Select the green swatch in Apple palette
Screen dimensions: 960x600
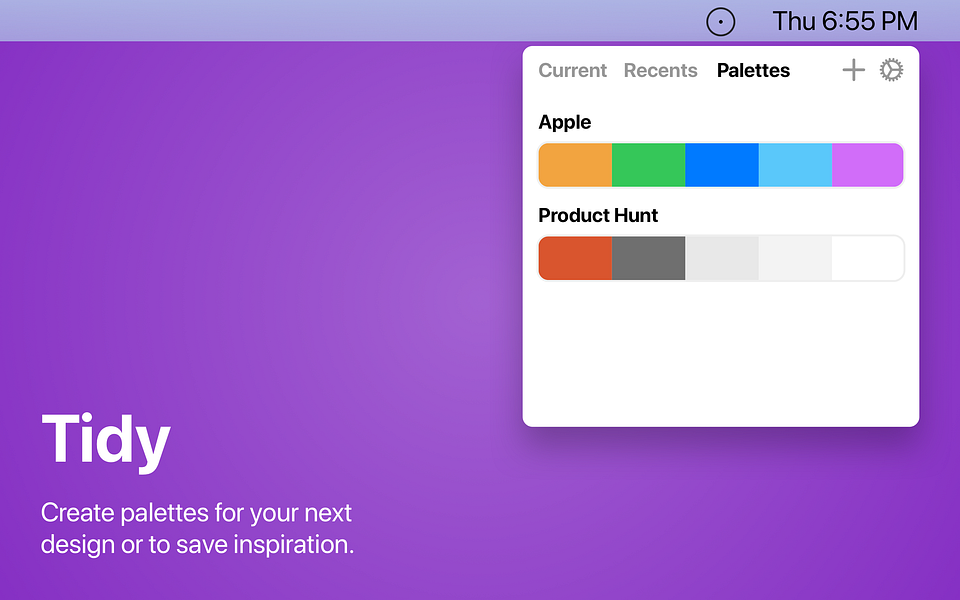[648, 165]
